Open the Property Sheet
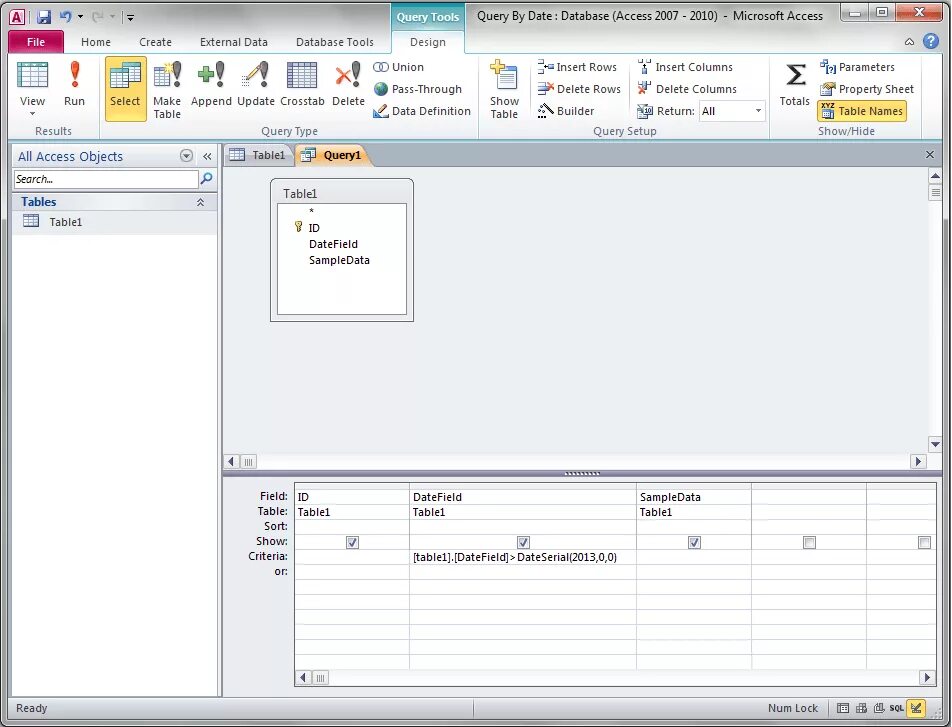The width and height of the screenshot is (952, 727). (866, 89)
